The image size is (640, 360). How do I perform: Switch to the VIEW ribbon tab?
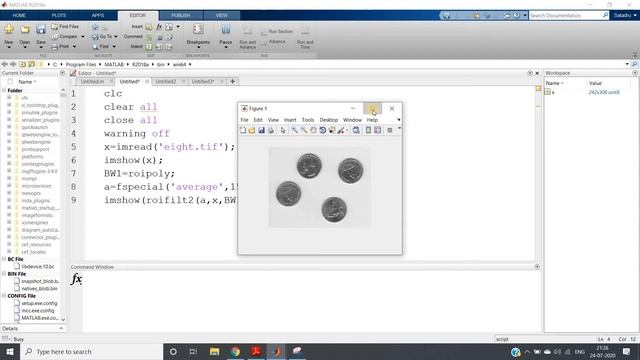(x=222, y=16)
